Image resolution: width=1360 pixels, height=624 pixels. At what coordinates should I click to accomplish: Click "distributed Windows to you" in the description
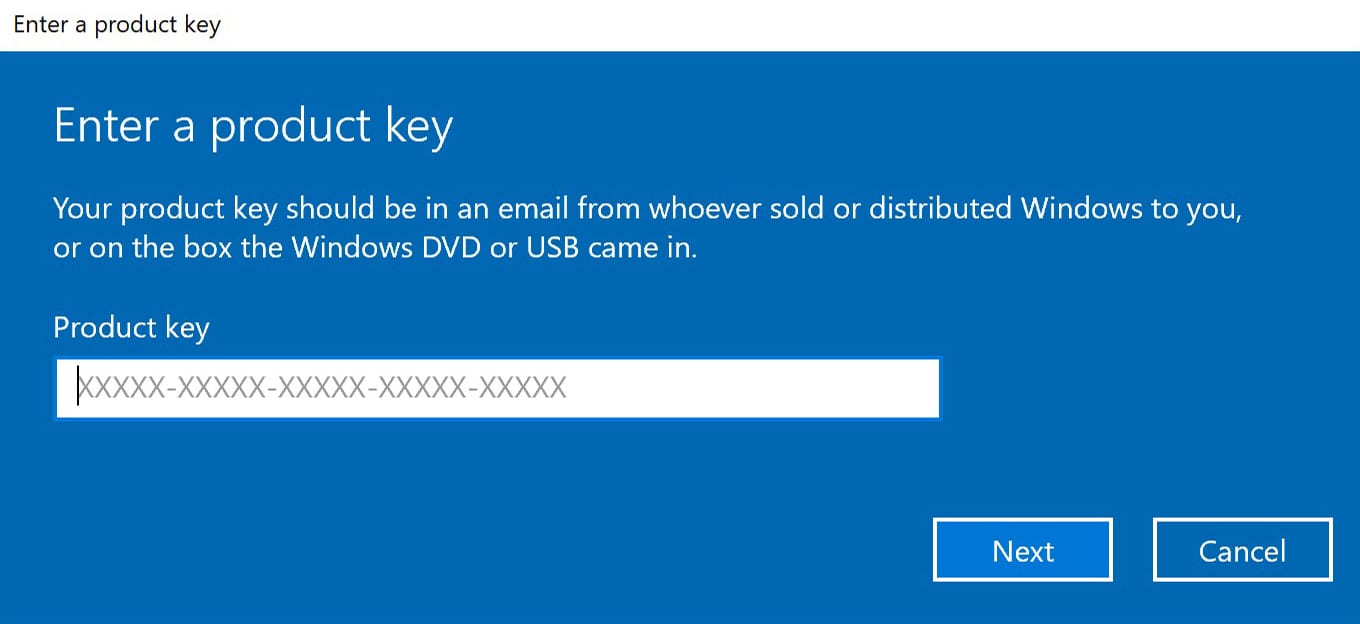(1055, 210)
